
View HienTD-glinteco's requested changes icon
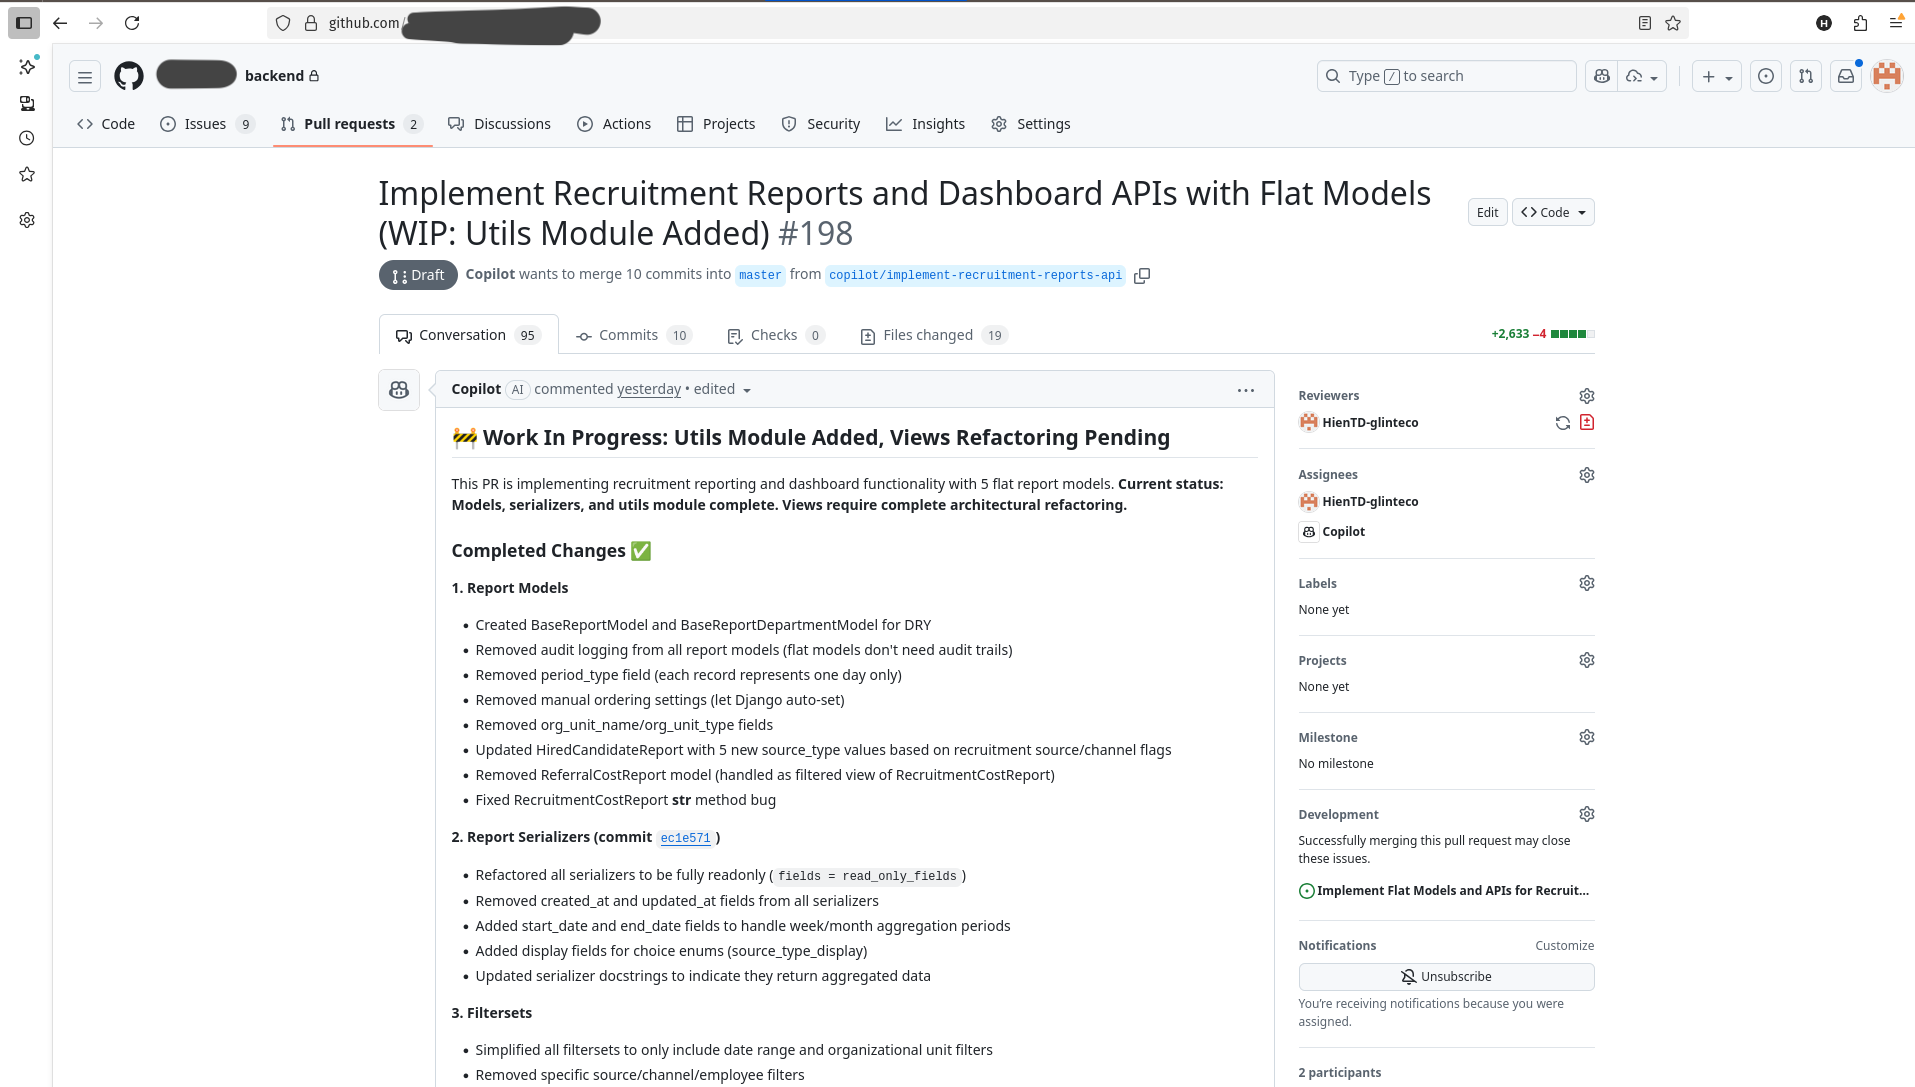point(1587,422)
